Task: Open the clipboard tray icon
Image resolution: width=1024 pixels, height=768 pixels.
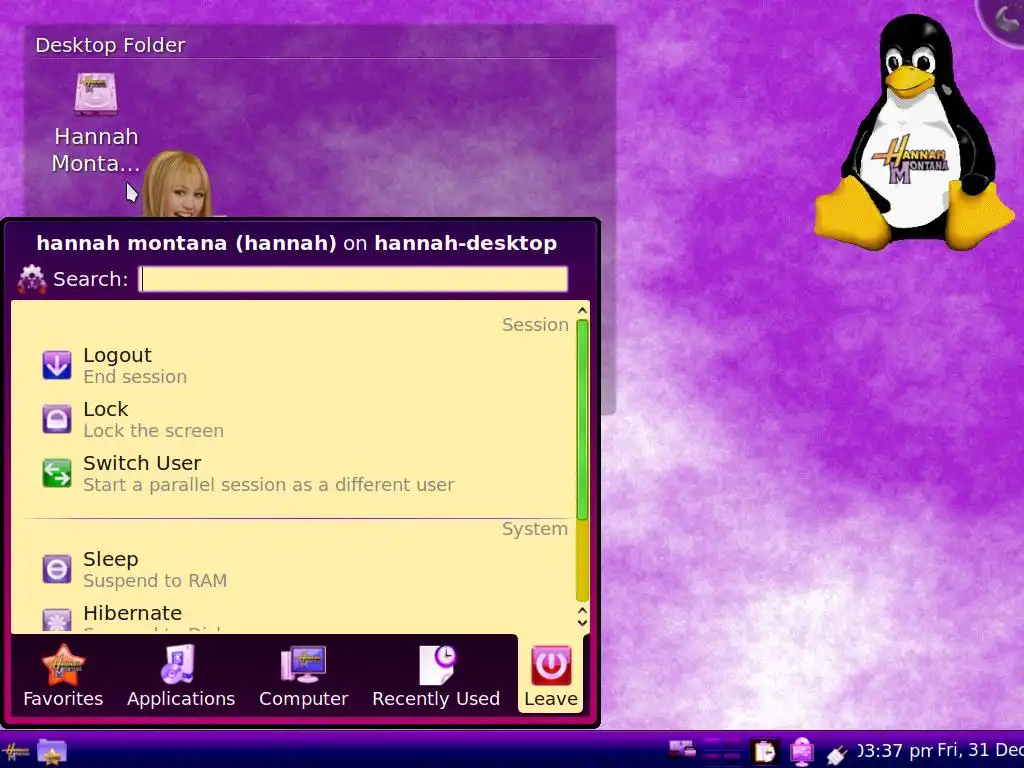Action: pyautogui.click(x=763, y=752)
